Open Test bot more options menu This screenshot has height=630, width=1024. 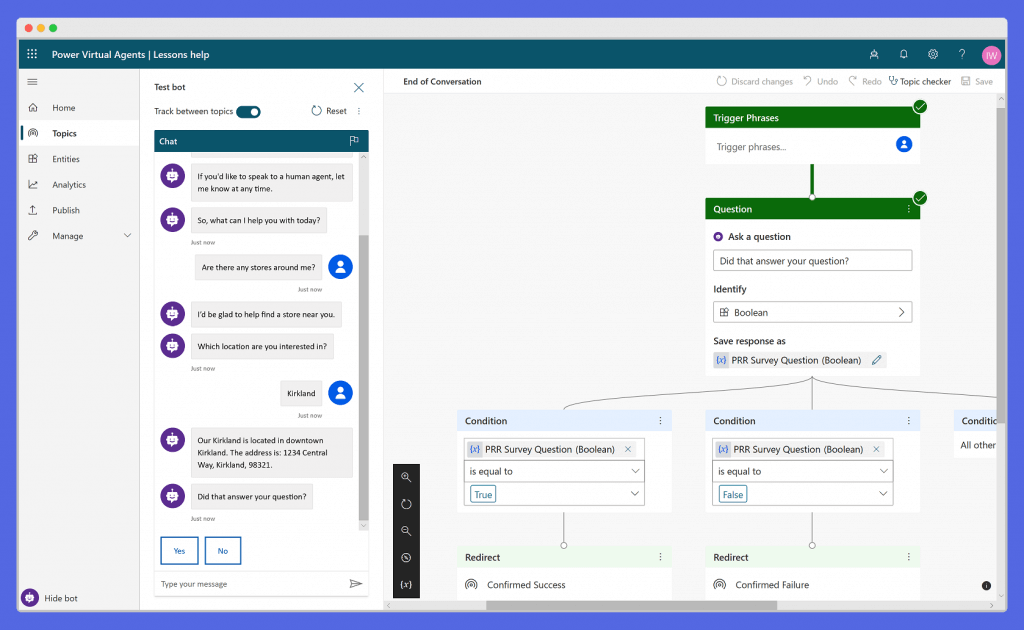point(359,111)
